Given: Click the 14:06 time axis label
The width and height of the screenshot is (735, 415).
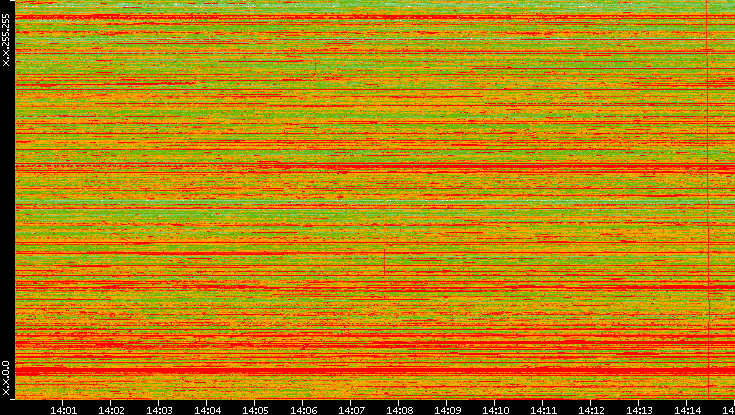Looking at the screenshot, I should 303,410.
